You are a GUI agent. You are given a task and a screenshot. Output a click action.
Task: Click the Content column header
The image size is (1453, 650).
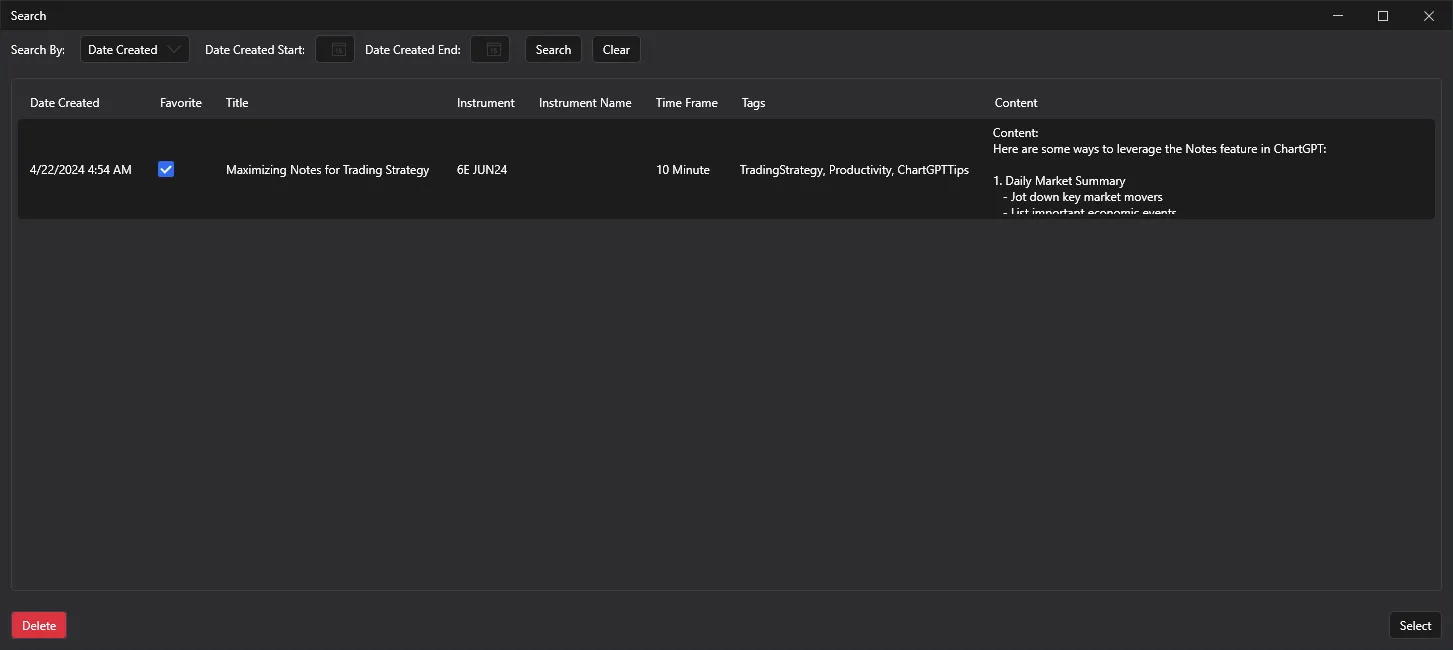pos(1016,102)
